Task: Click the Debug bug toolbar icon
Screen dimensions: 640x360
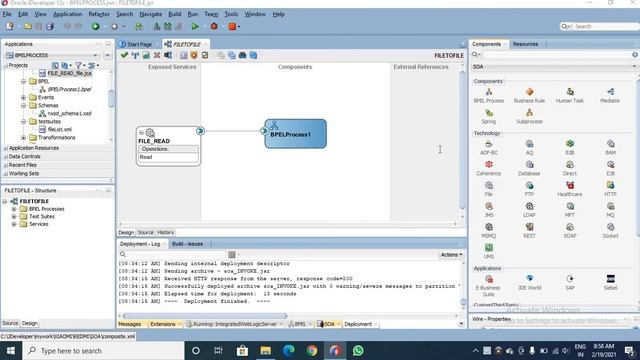Action: tap(214, 27)
